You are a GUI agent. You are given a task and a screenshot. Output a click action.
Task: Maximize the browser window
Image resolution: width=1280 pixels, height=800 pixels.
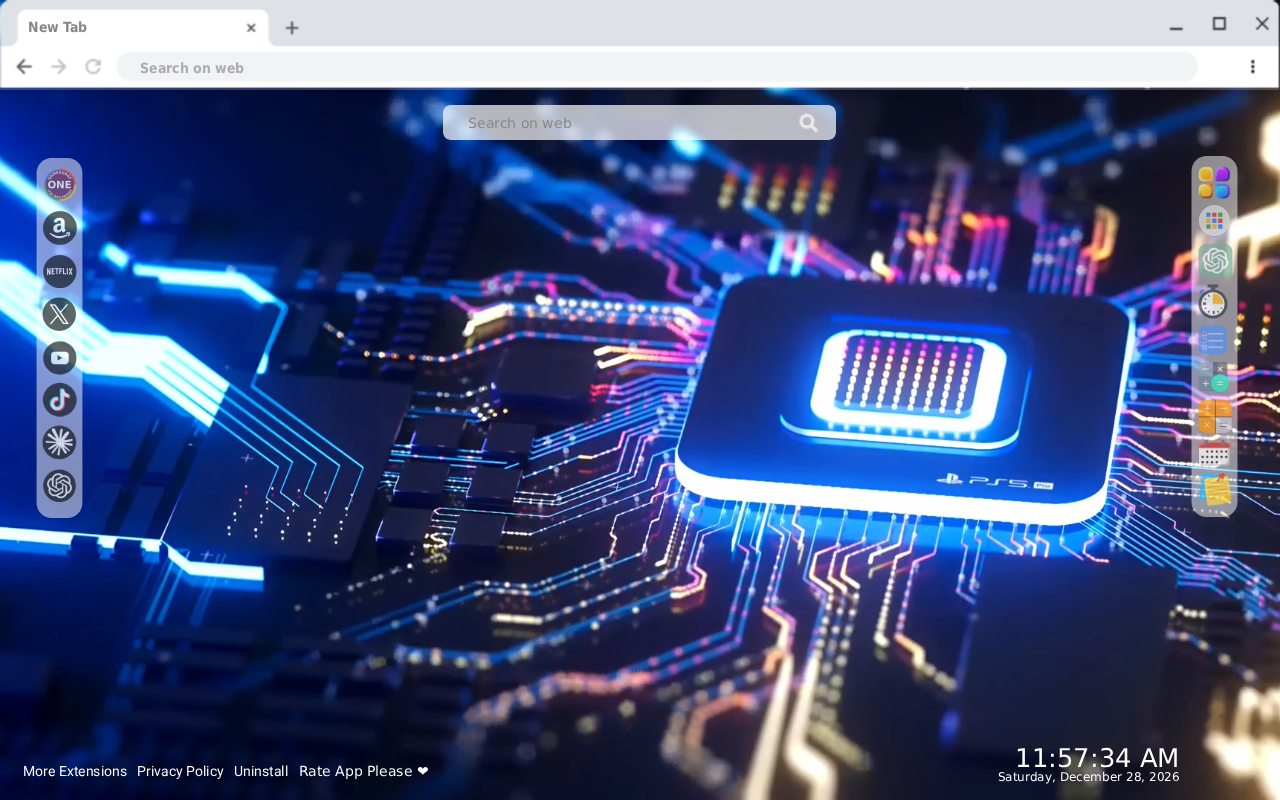pos(1219,24)
